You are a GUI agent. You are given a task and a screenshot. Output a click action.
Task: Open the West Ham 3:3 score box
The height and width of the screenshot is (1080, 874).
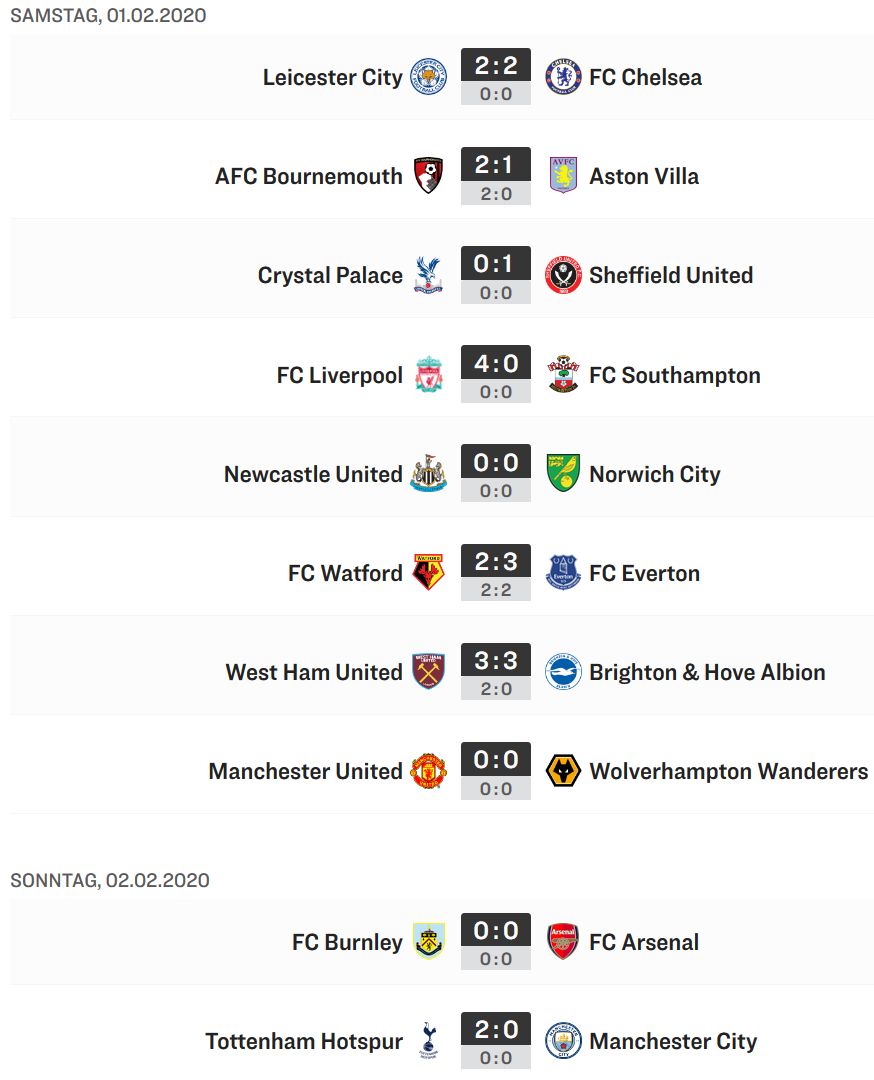click(495, 672)
